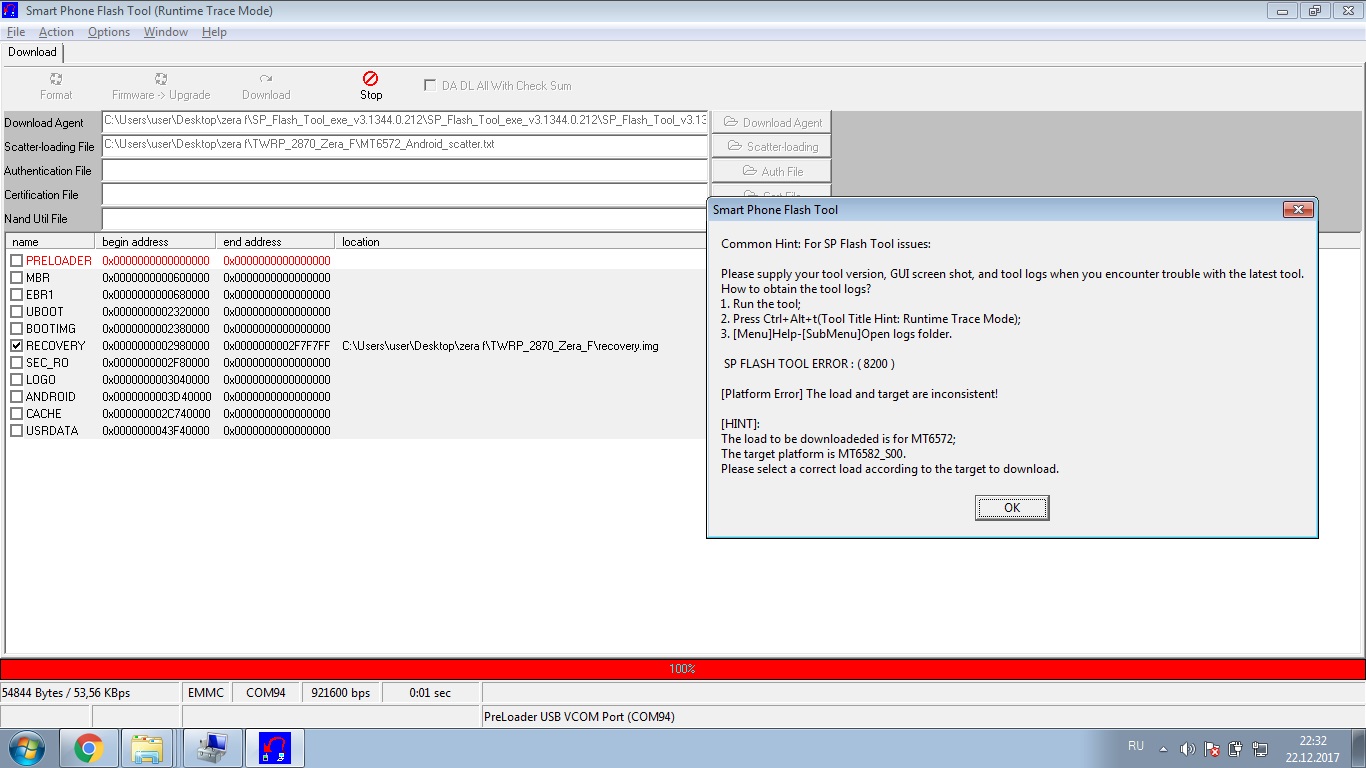Screen dimensions: 1366x768
Task: Click the Download Agent path field
Action: [405, 122]
